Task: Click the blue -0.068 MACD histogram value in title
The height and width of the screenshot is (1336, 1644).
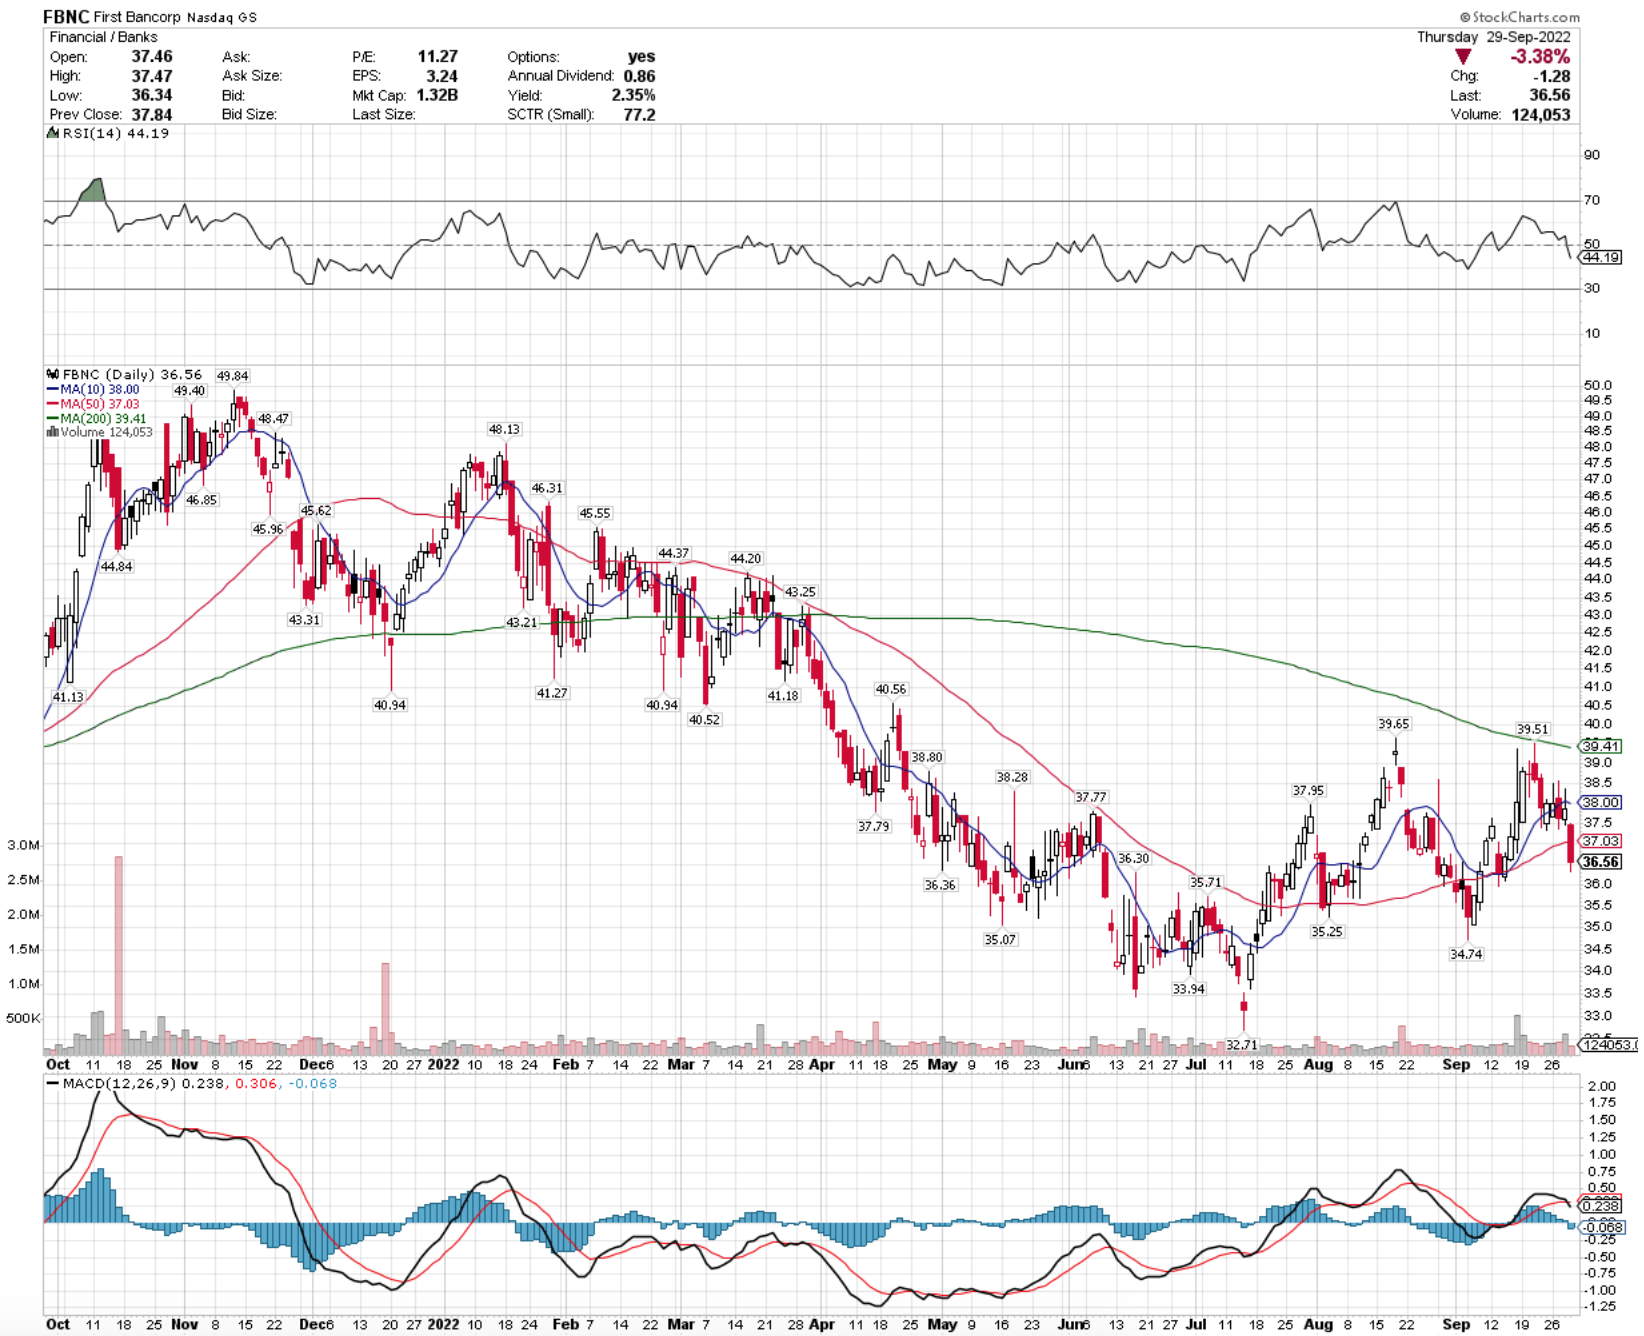Action: tap(312, 1083)
